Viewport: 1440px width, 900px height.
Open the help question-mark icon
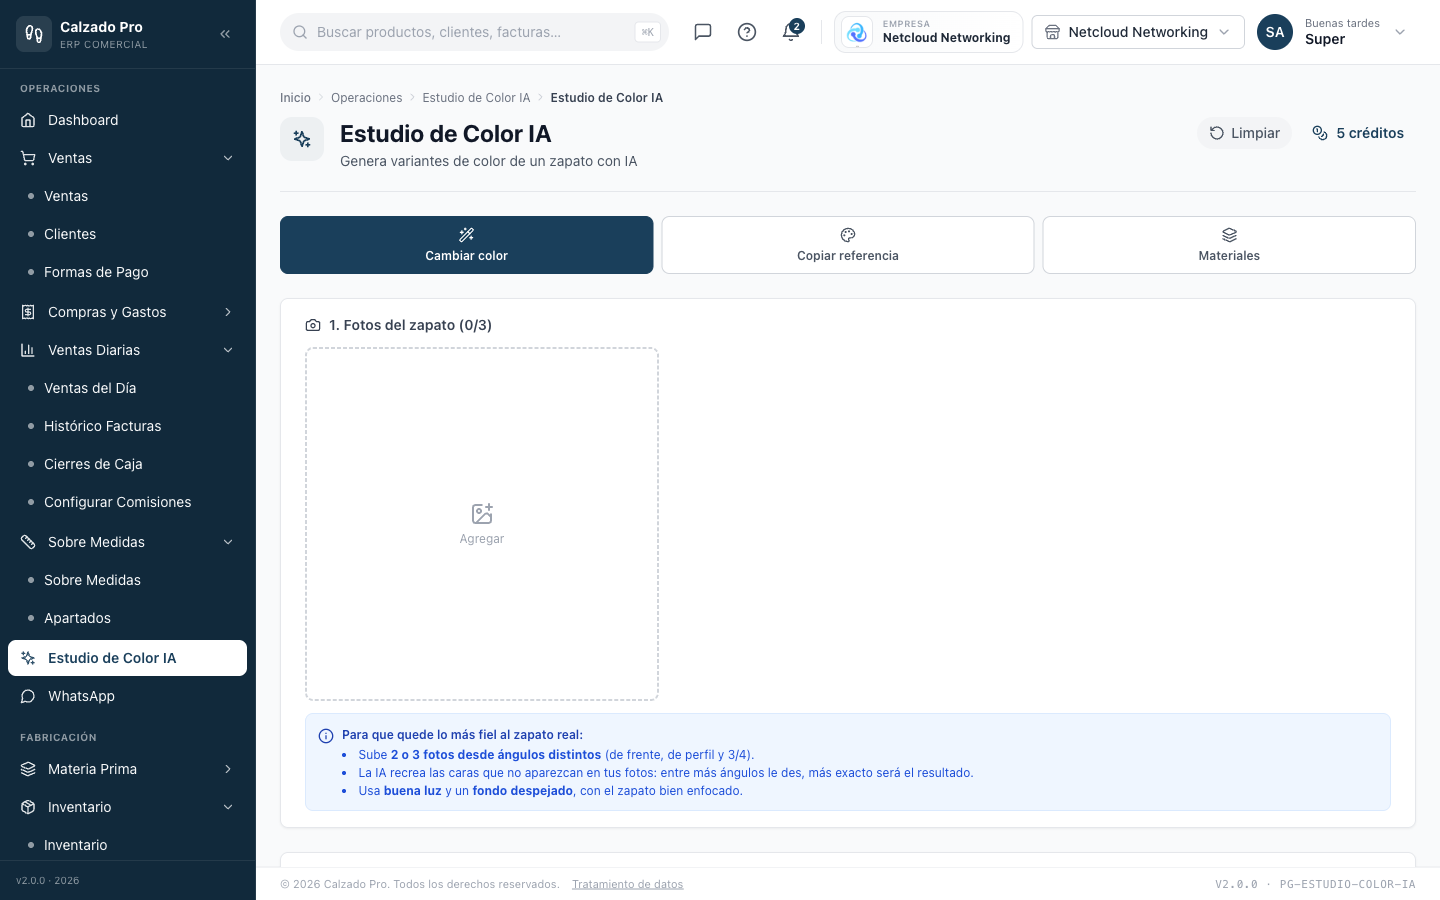coord(747,32)
